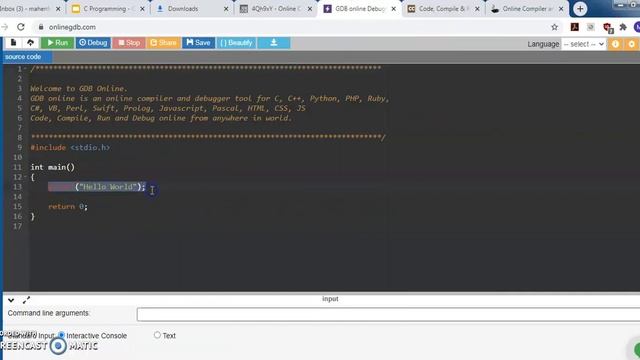Click the comment line starting "Code, Compile, Run"
Viewport: 640px width, 360px height.
(x=161, y=118)
